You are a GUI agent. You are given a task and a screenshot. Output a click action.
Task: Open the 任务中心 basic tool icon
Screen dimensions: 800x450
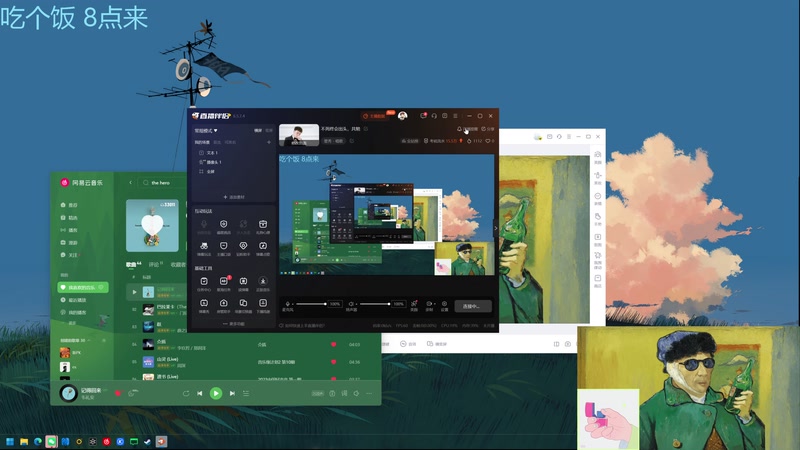pos(204,282)
